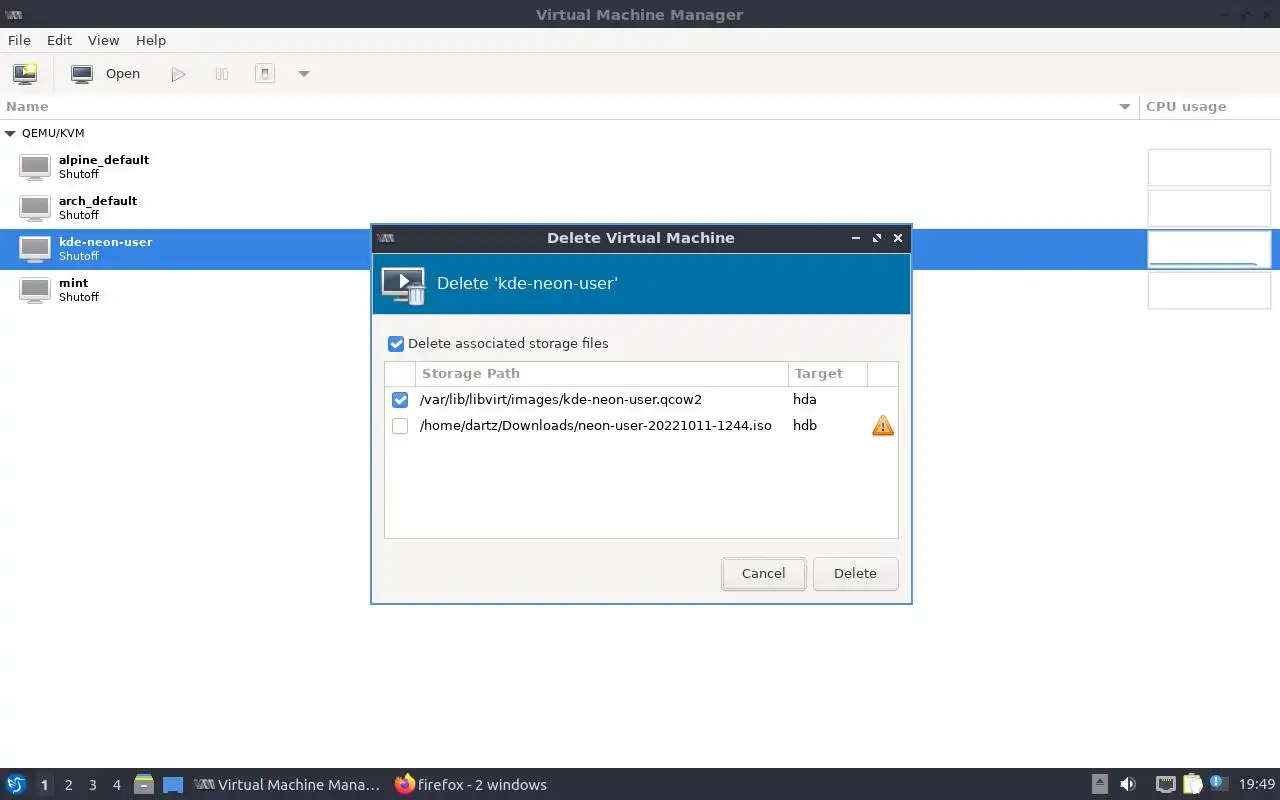Click the CPU usage column header
The image size is (1280, 800).
(1209, 107)
